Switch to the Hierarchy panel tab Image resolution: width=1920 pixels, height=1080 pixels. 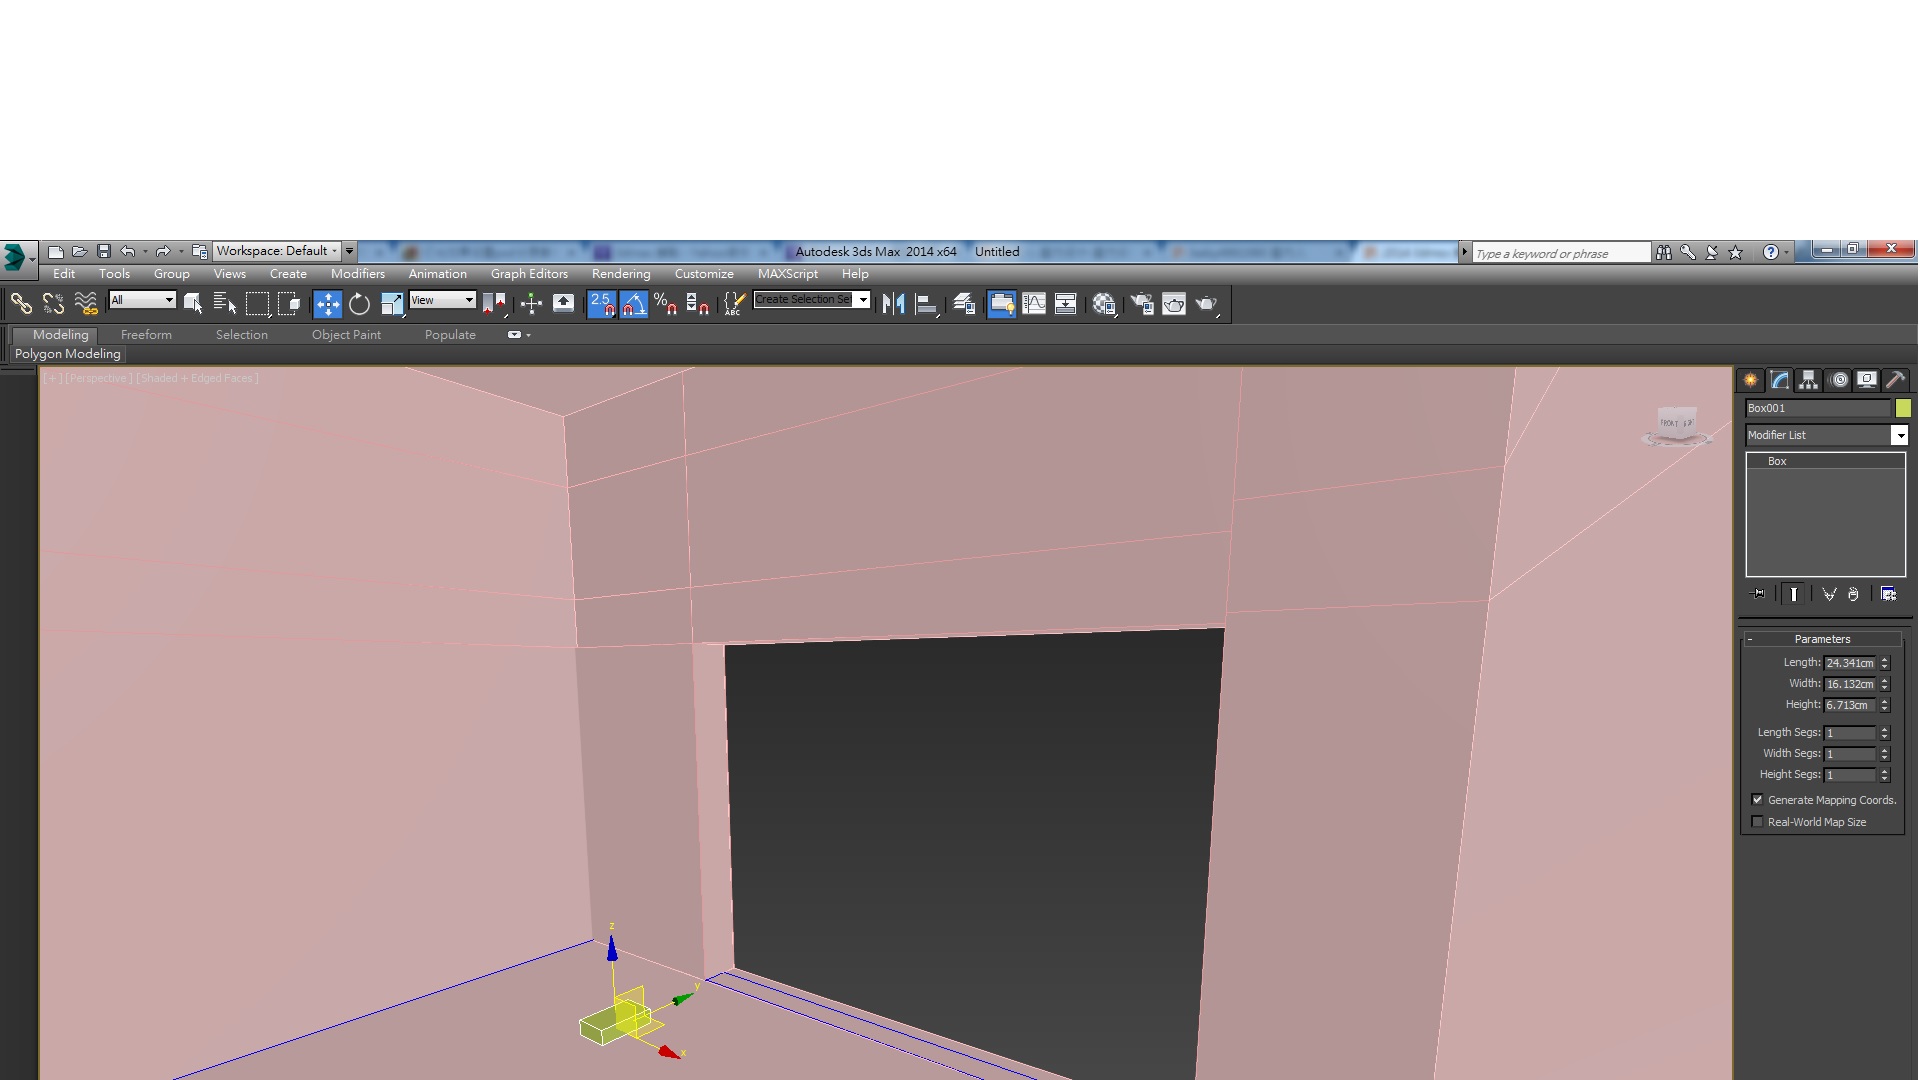click(1808, 380)
